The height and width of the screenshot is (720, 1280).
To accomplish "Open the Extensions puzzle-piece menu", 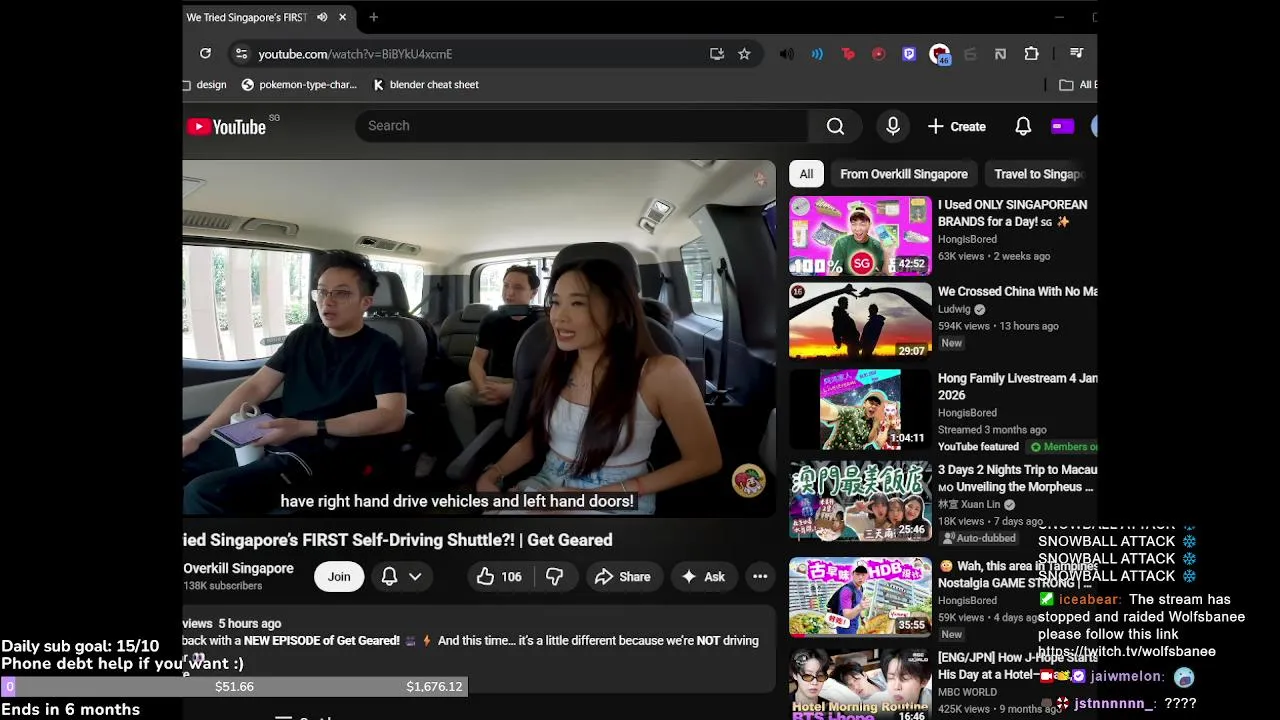I will pos(1031,54).
